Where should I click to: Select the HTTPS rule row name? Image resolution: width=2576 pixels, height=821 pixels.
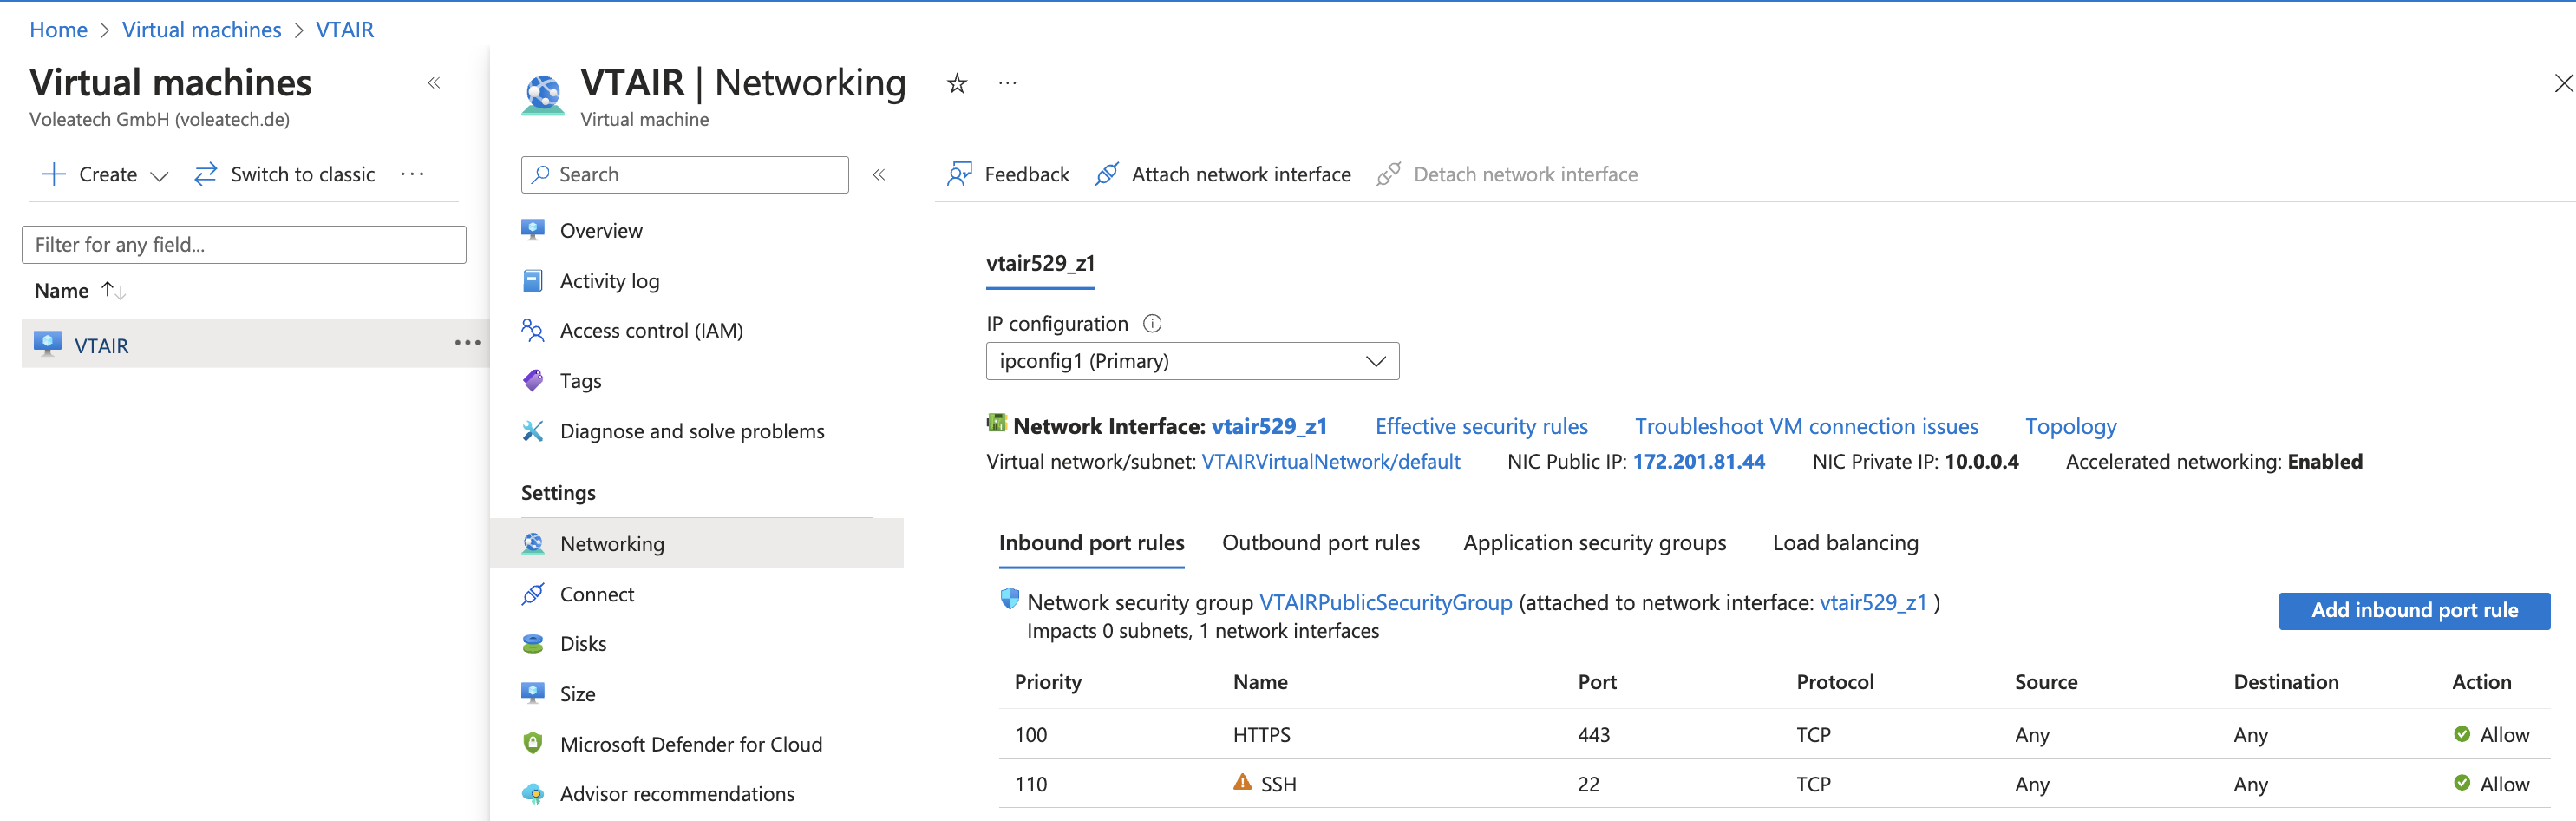1261,735
